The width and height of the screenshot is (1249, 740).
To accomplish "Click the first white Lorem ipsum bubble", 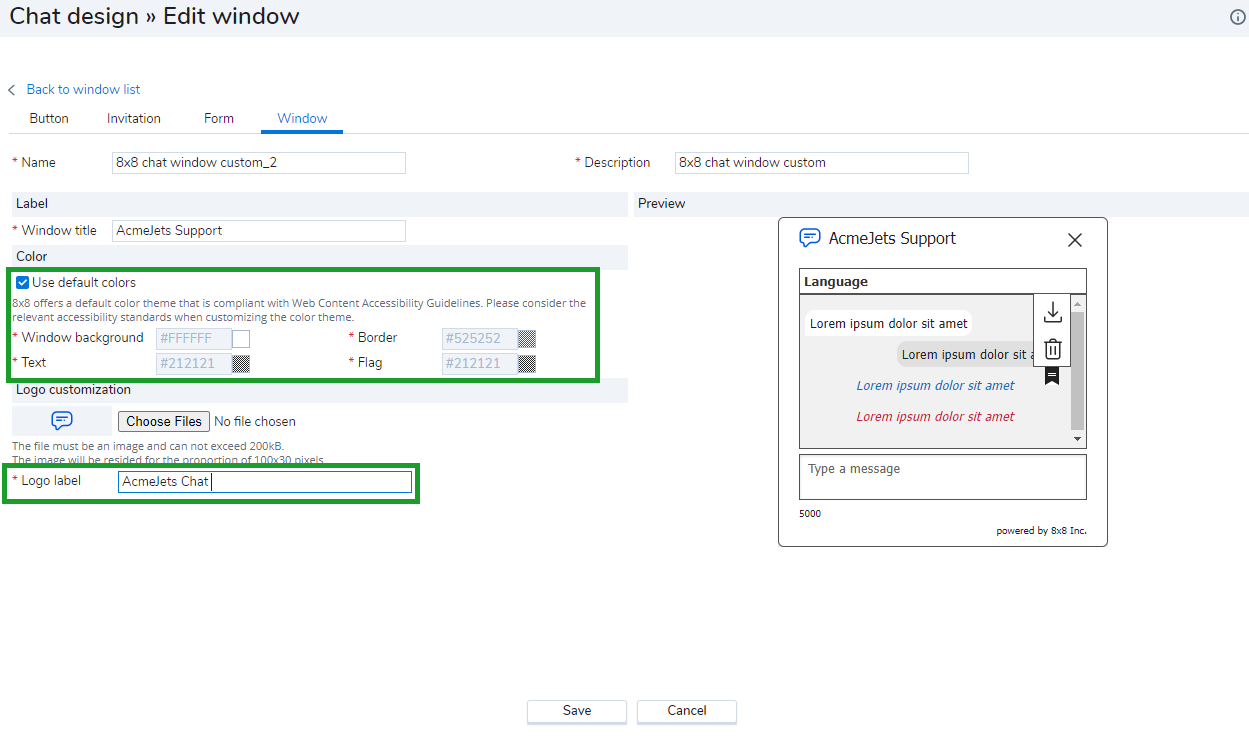I will 889,324.
